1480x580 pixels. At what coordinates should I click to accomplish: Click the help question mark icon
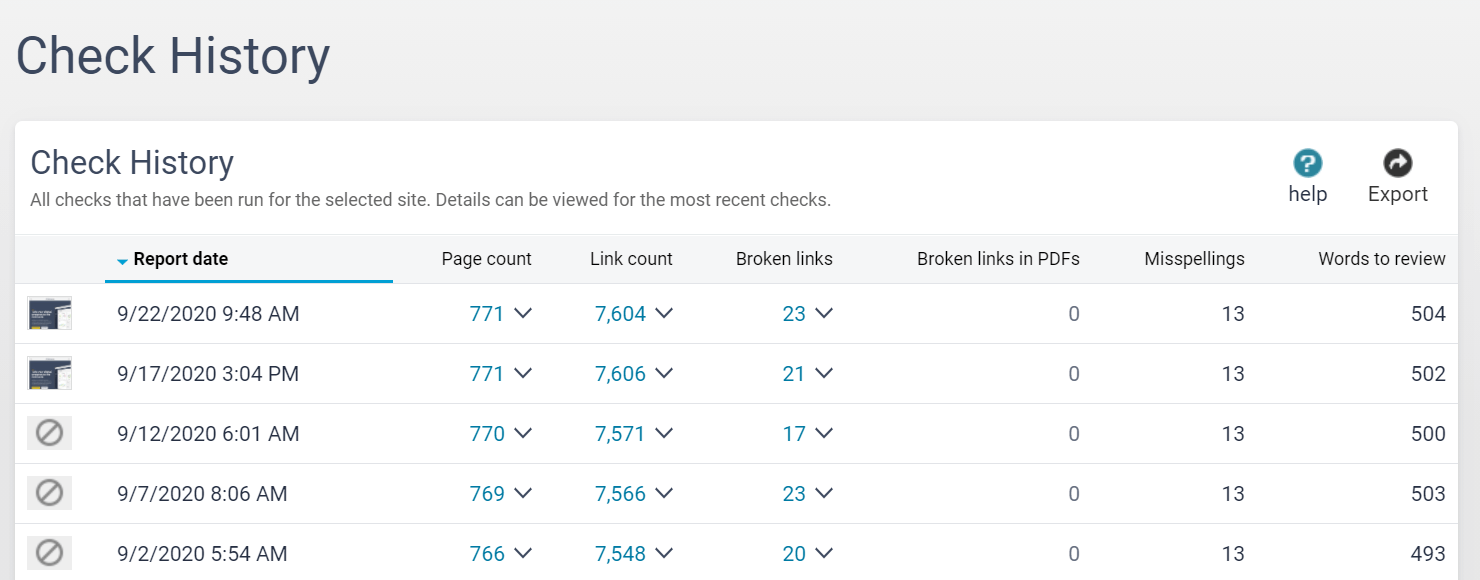coord(1307,163)
